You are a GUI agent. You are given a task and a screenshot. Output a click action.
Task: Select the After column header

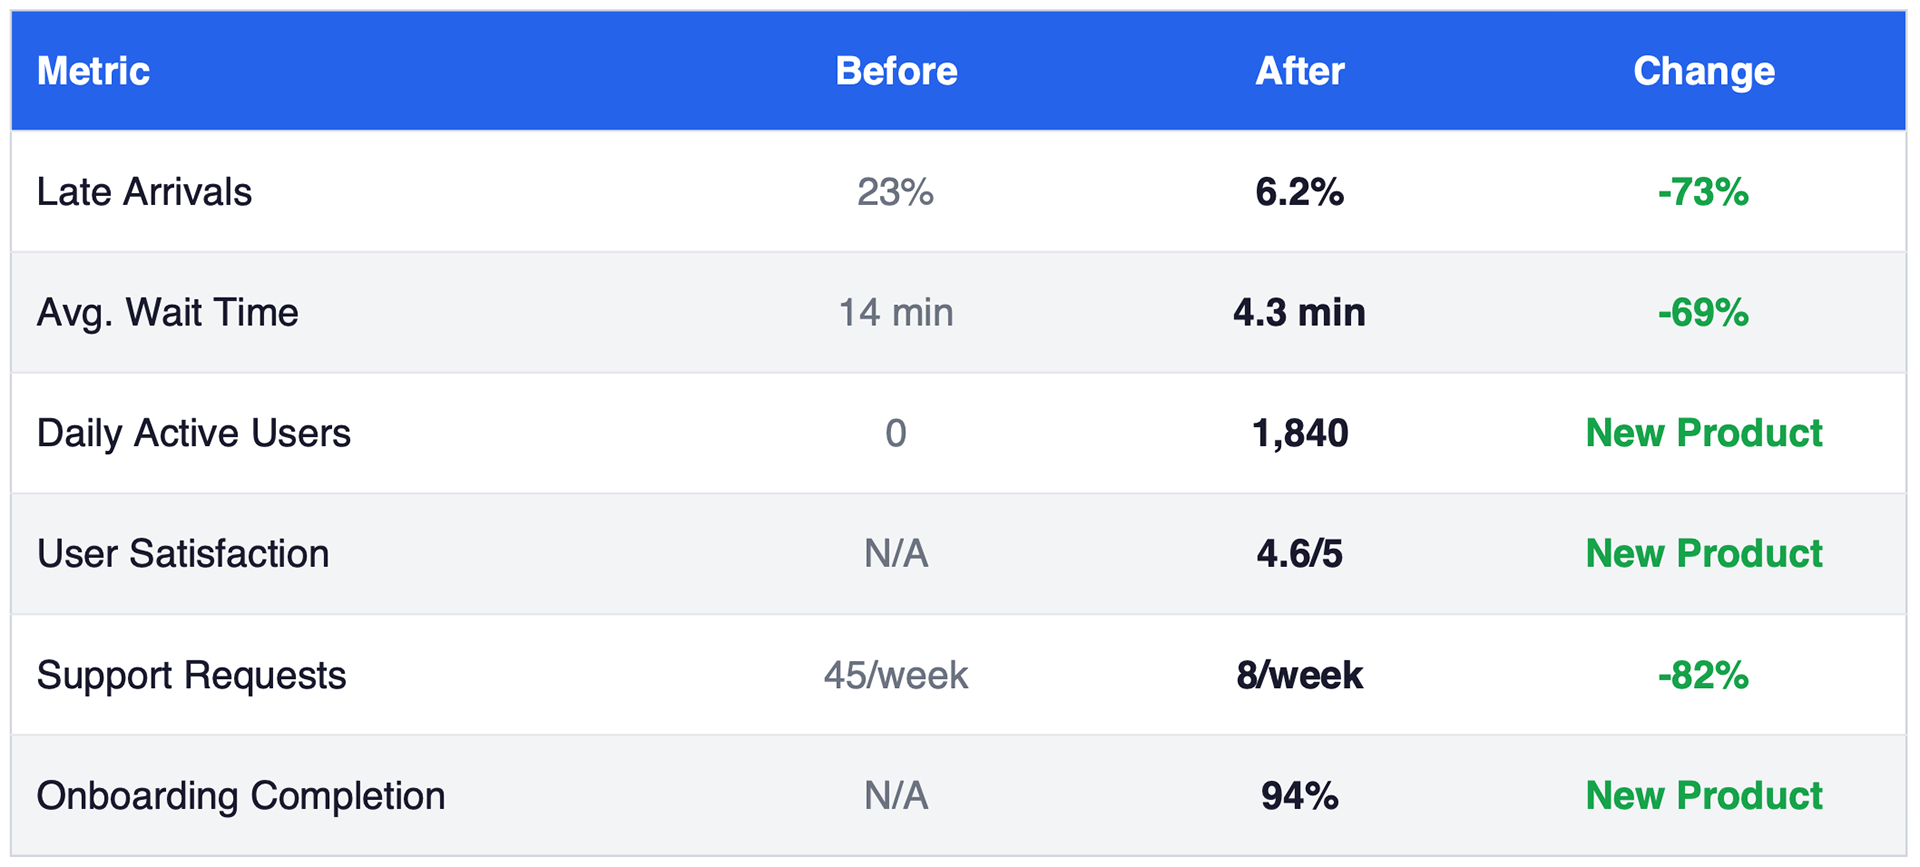pos(1299,71)
